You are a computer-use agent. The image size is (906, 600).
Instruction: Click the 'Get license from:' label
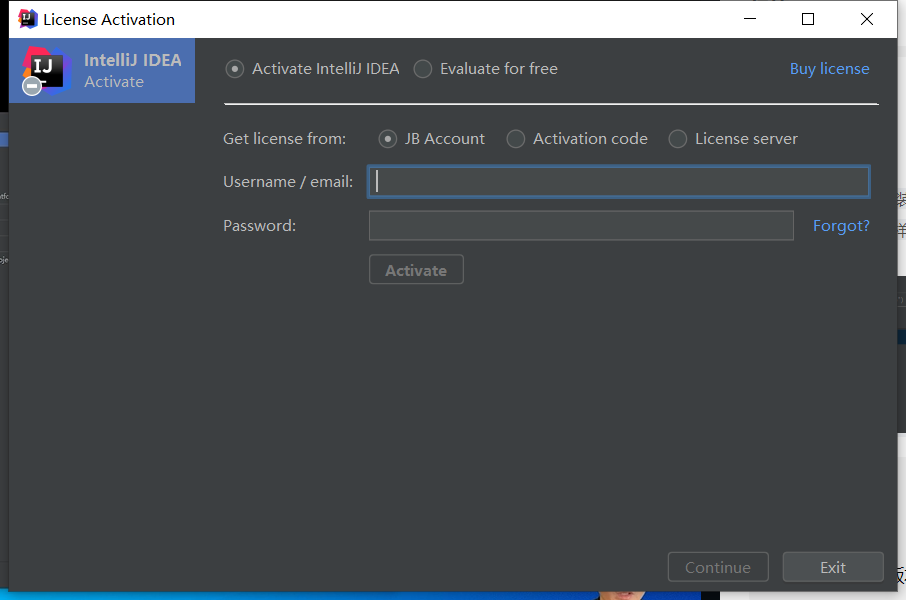(x=284, y=139)
